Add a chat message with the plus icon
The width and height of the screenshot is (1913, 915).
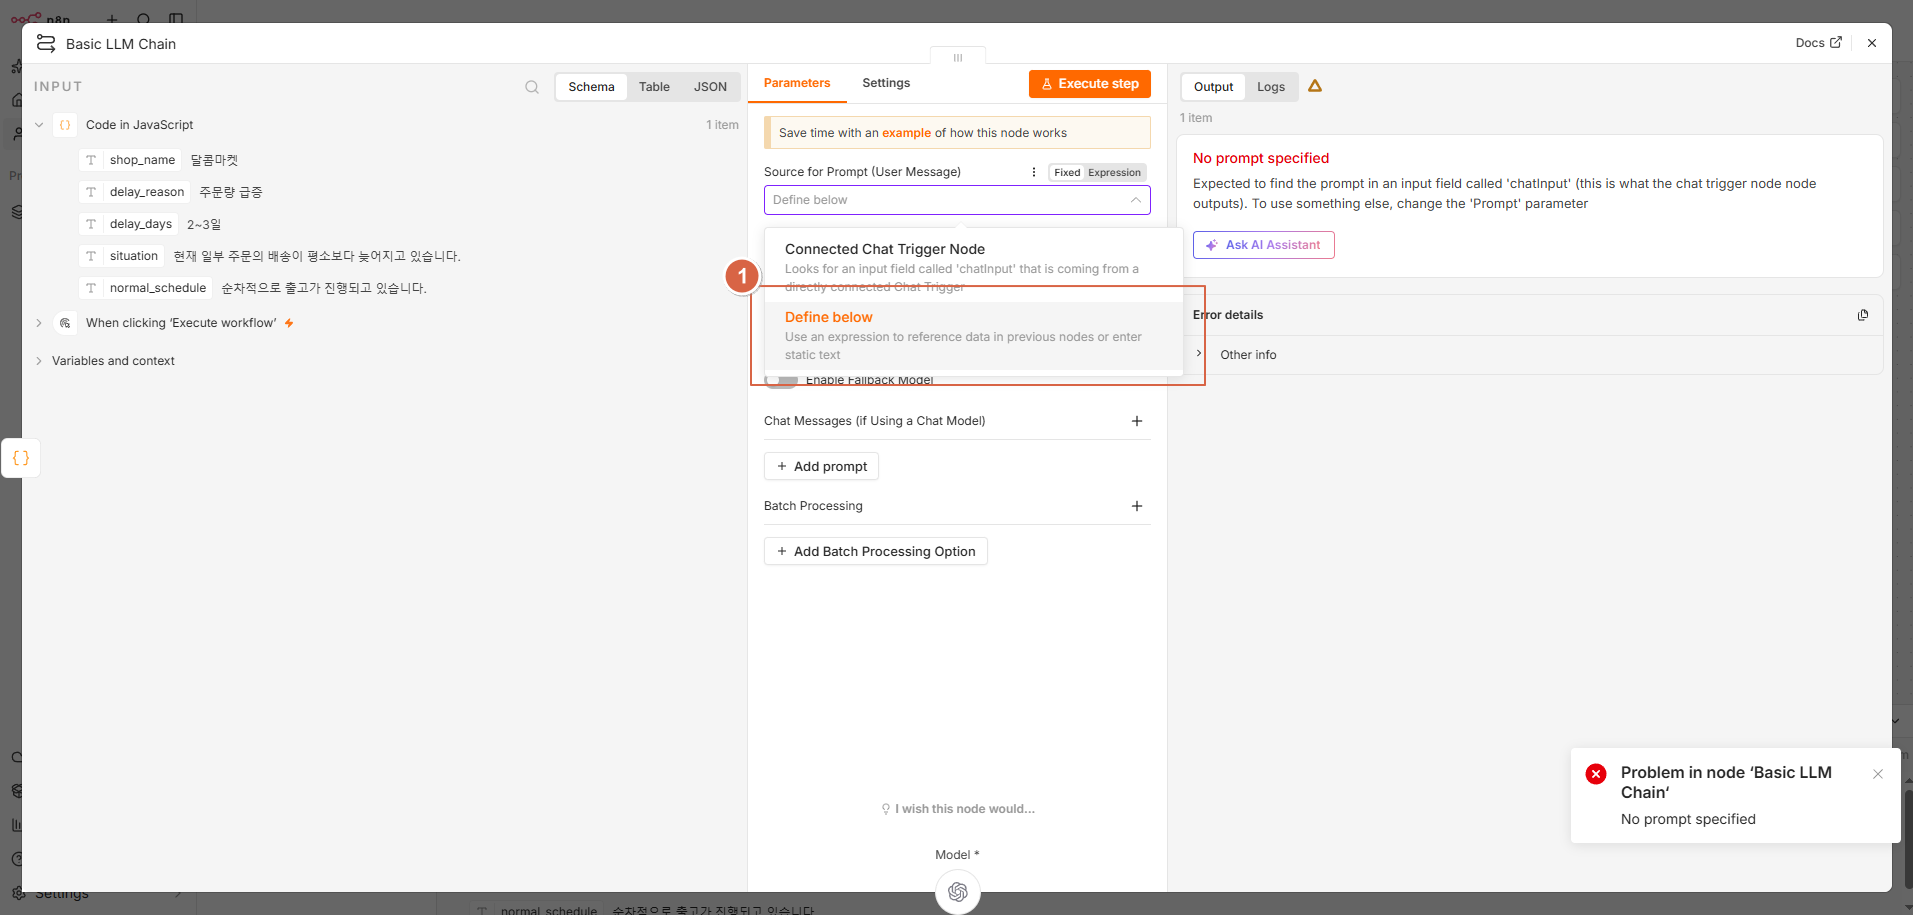1137,421
